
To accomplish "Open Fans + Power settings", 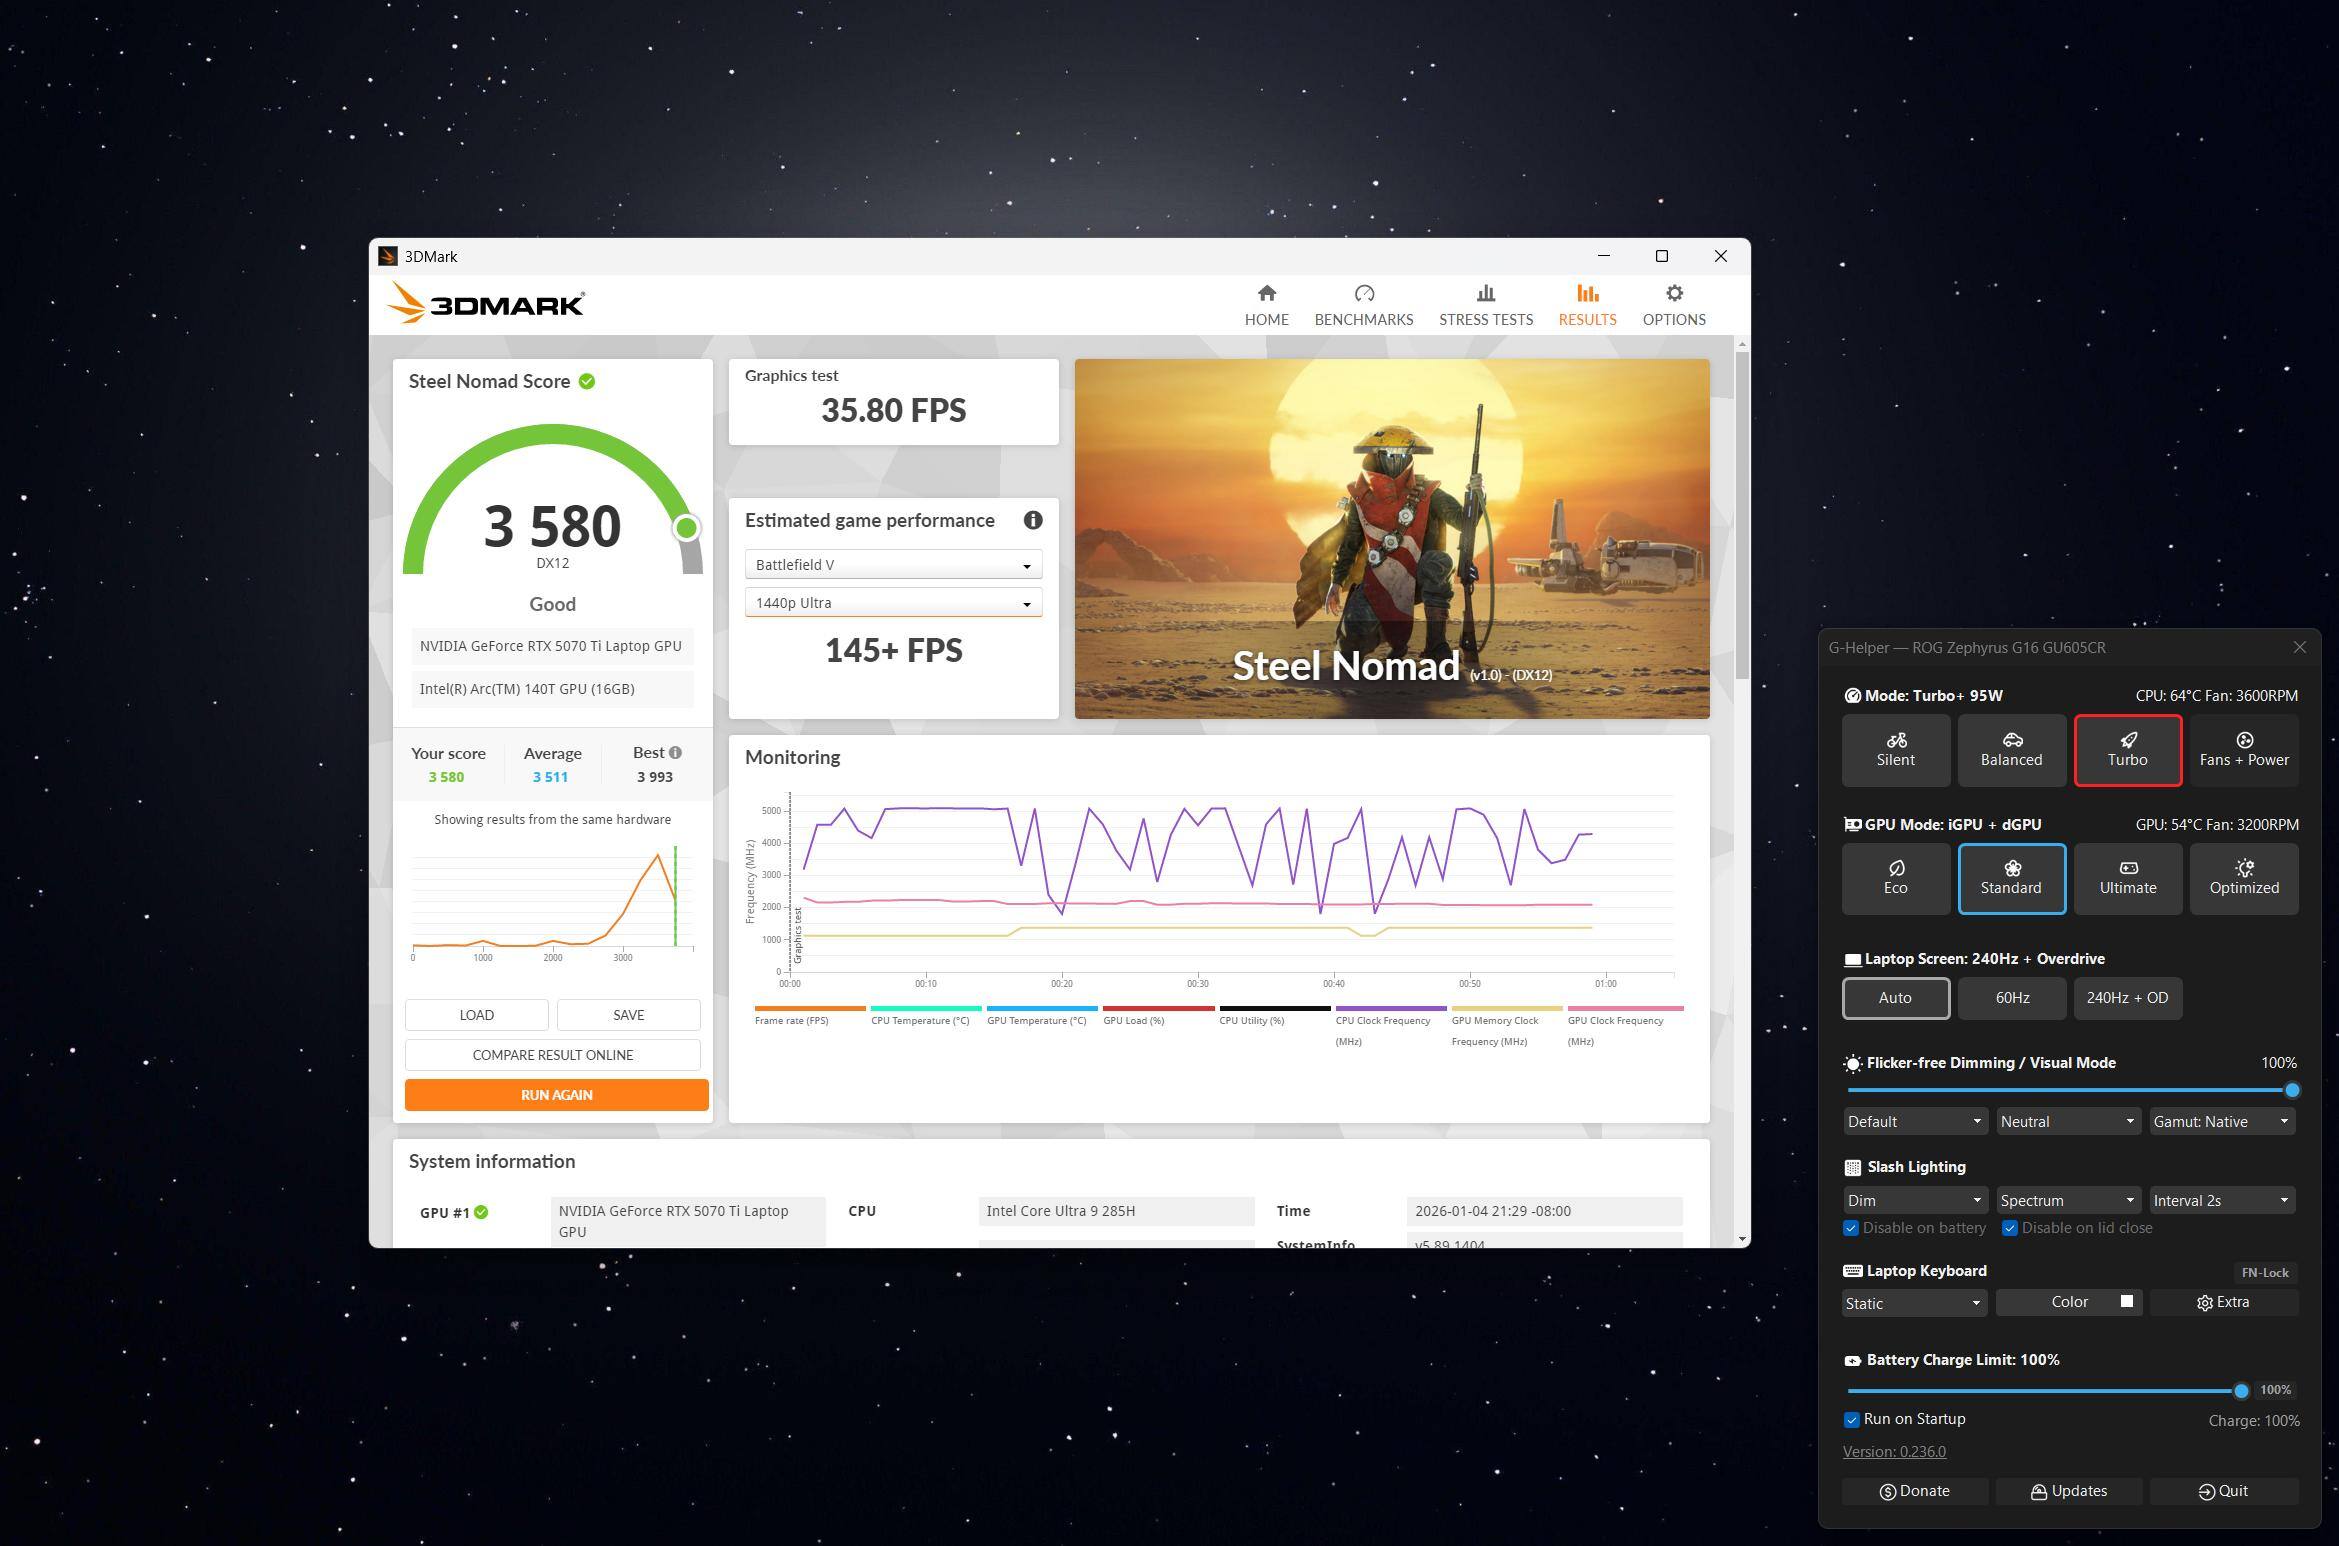I will [x=2243, y=749].
